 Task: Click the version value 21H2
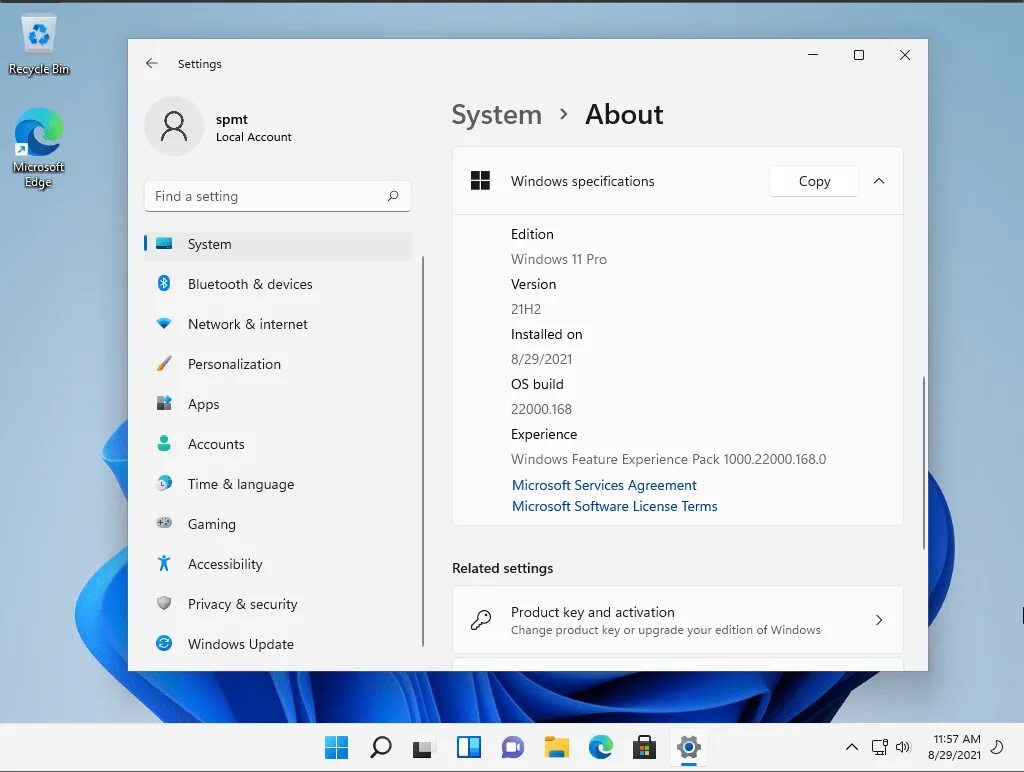point(526,309)
